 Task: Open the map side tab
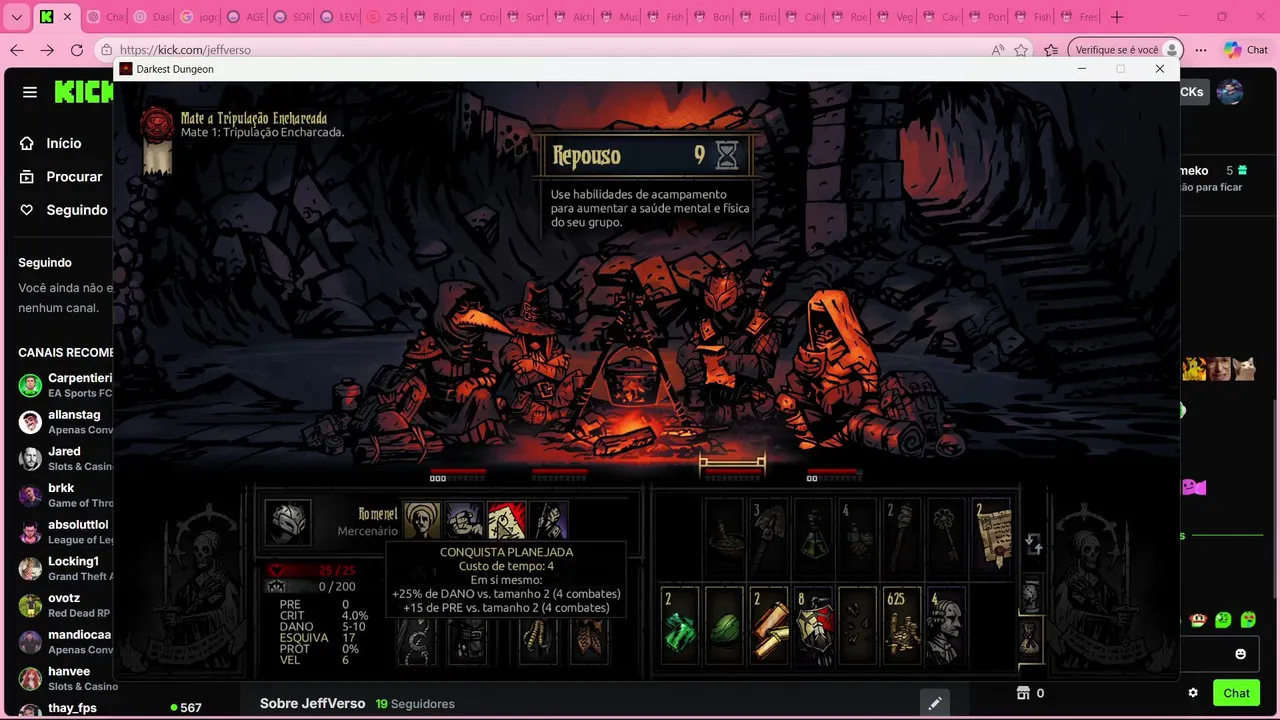pos(1030,595)
